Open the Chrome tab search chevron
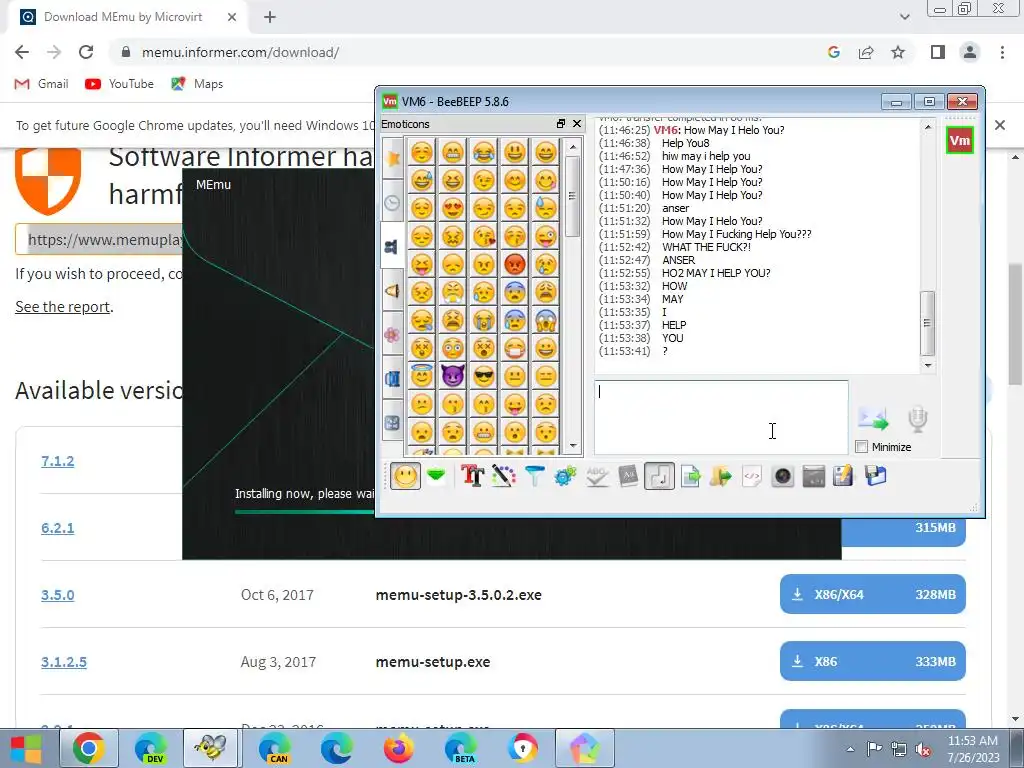Screen dimensions: 1024x768 (x=904, y=17)
